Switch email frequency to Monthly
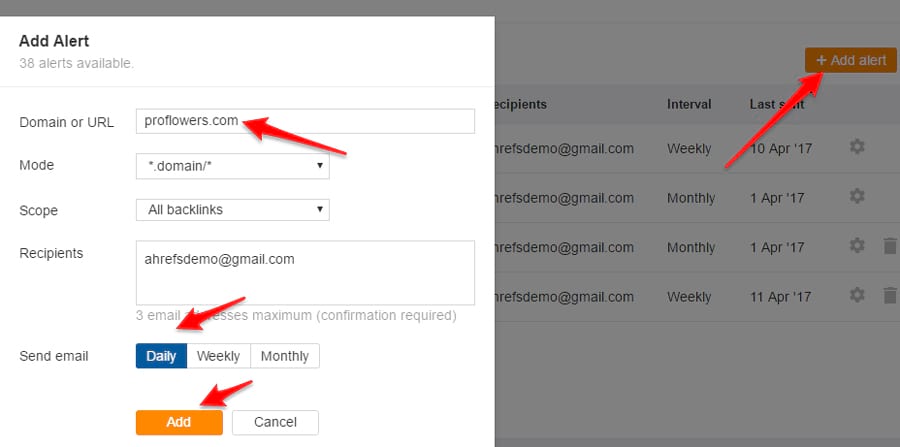 pyautogui.click(x=285, y=356)
